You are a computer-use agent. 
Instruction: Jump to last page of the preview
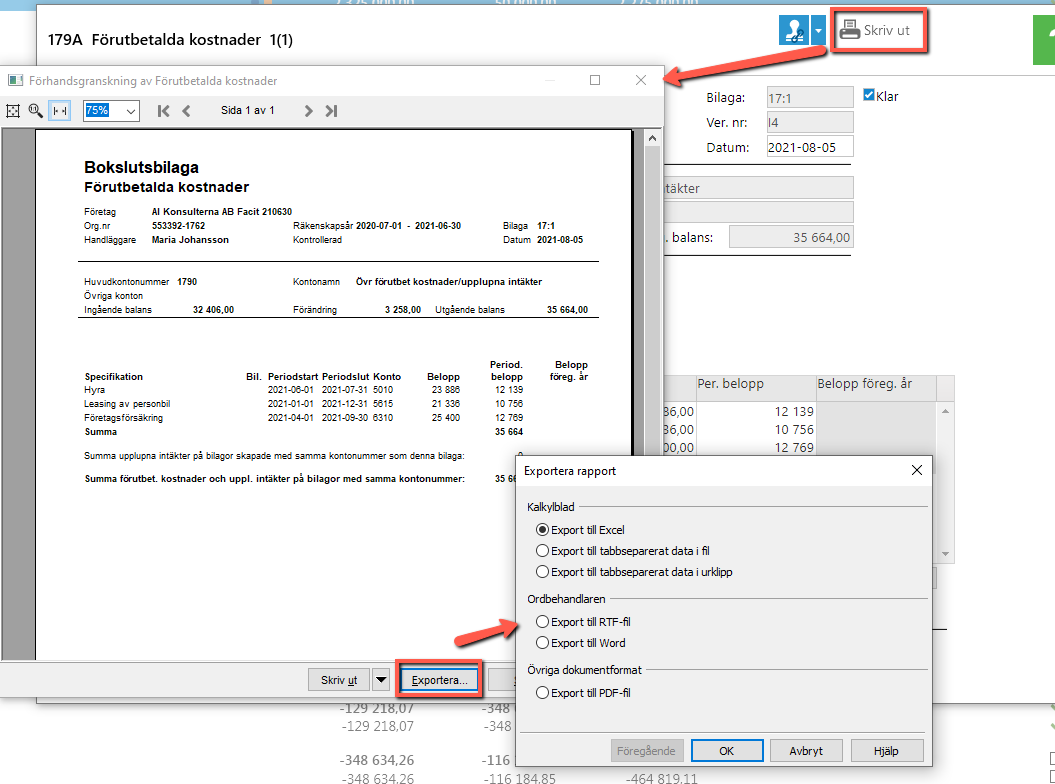pos(331,111)
